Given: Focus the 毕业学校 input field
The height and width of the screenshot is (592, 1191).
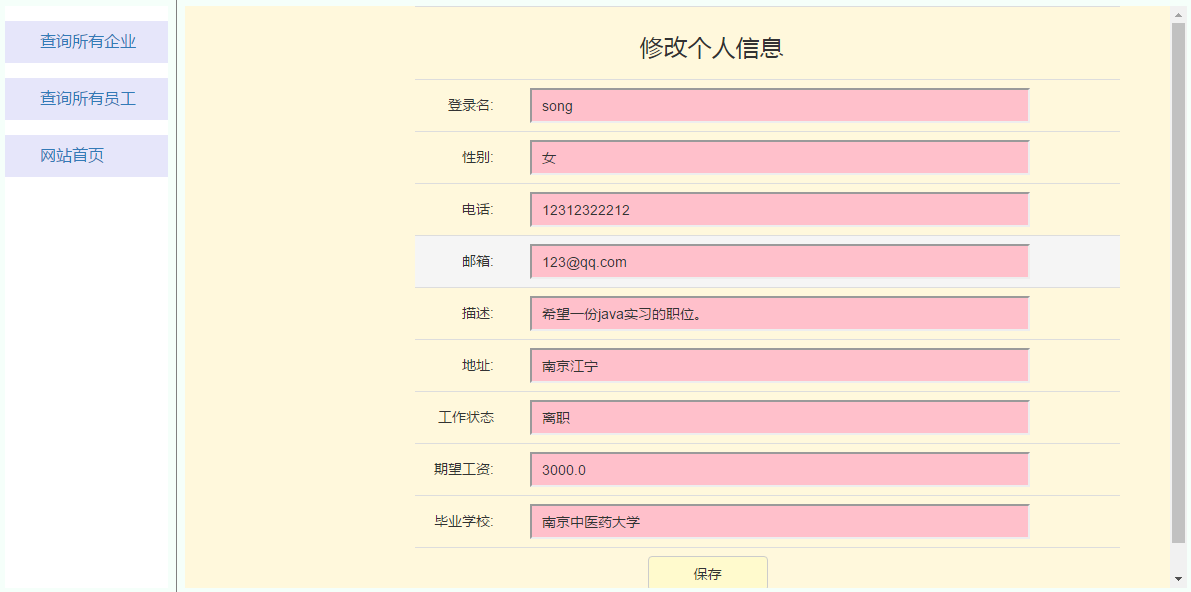Looking at the screenshot, I should [x=779, y=522].
